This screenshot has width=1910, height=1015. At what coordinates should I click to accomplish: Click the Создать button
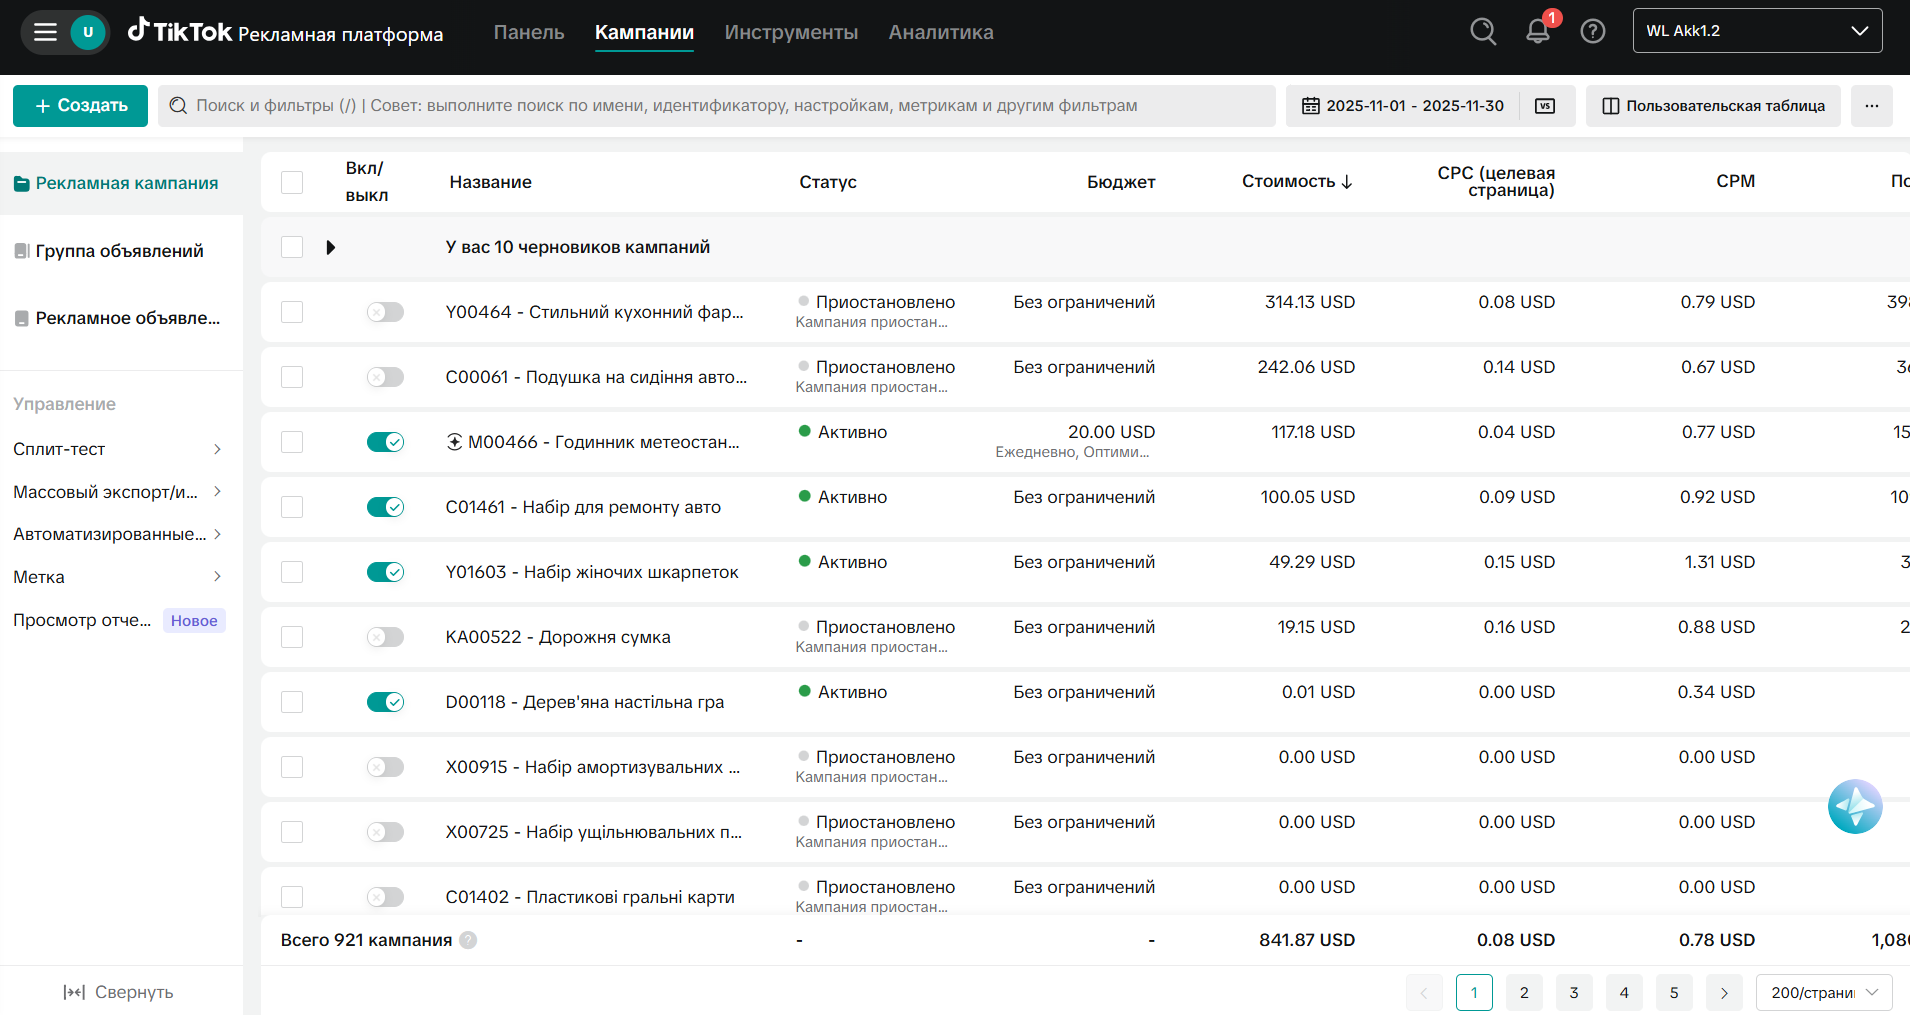[x=80, y=106]
